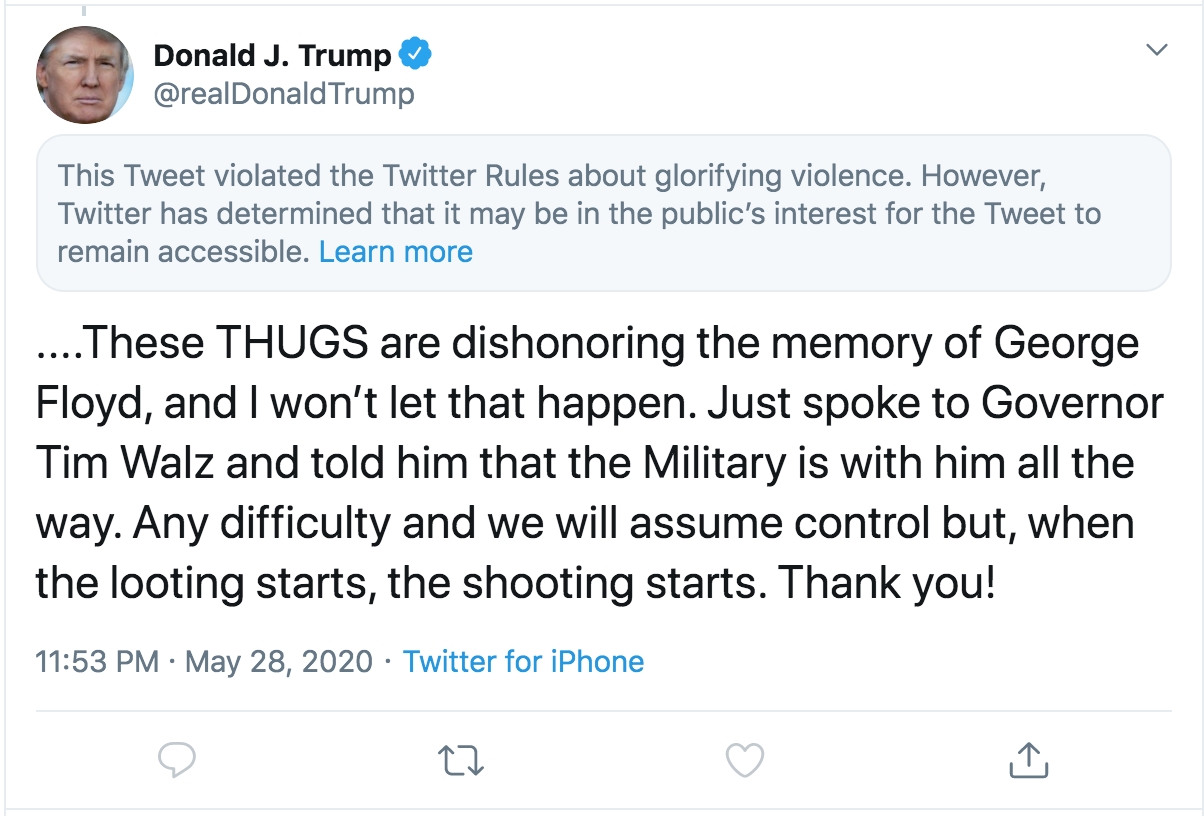Image resolution: width=1204 pixels, height=816 pixels.
Task: Open the Learn more link
Action: pos(396,251)
